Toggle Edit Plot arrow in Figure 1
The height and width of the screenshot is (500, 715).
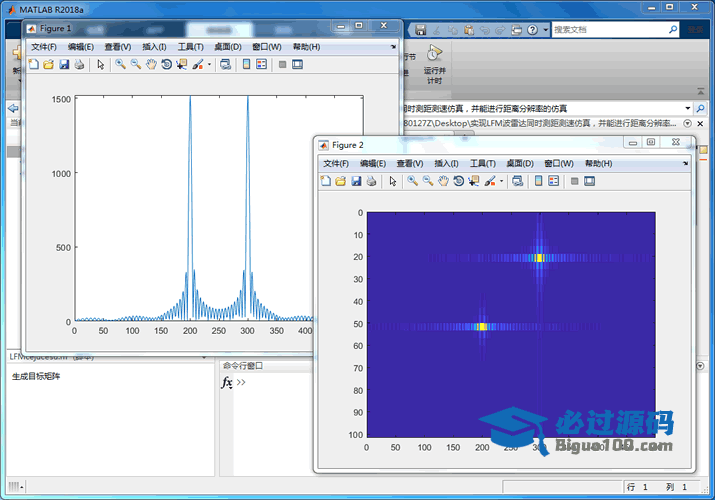point(100,65)
